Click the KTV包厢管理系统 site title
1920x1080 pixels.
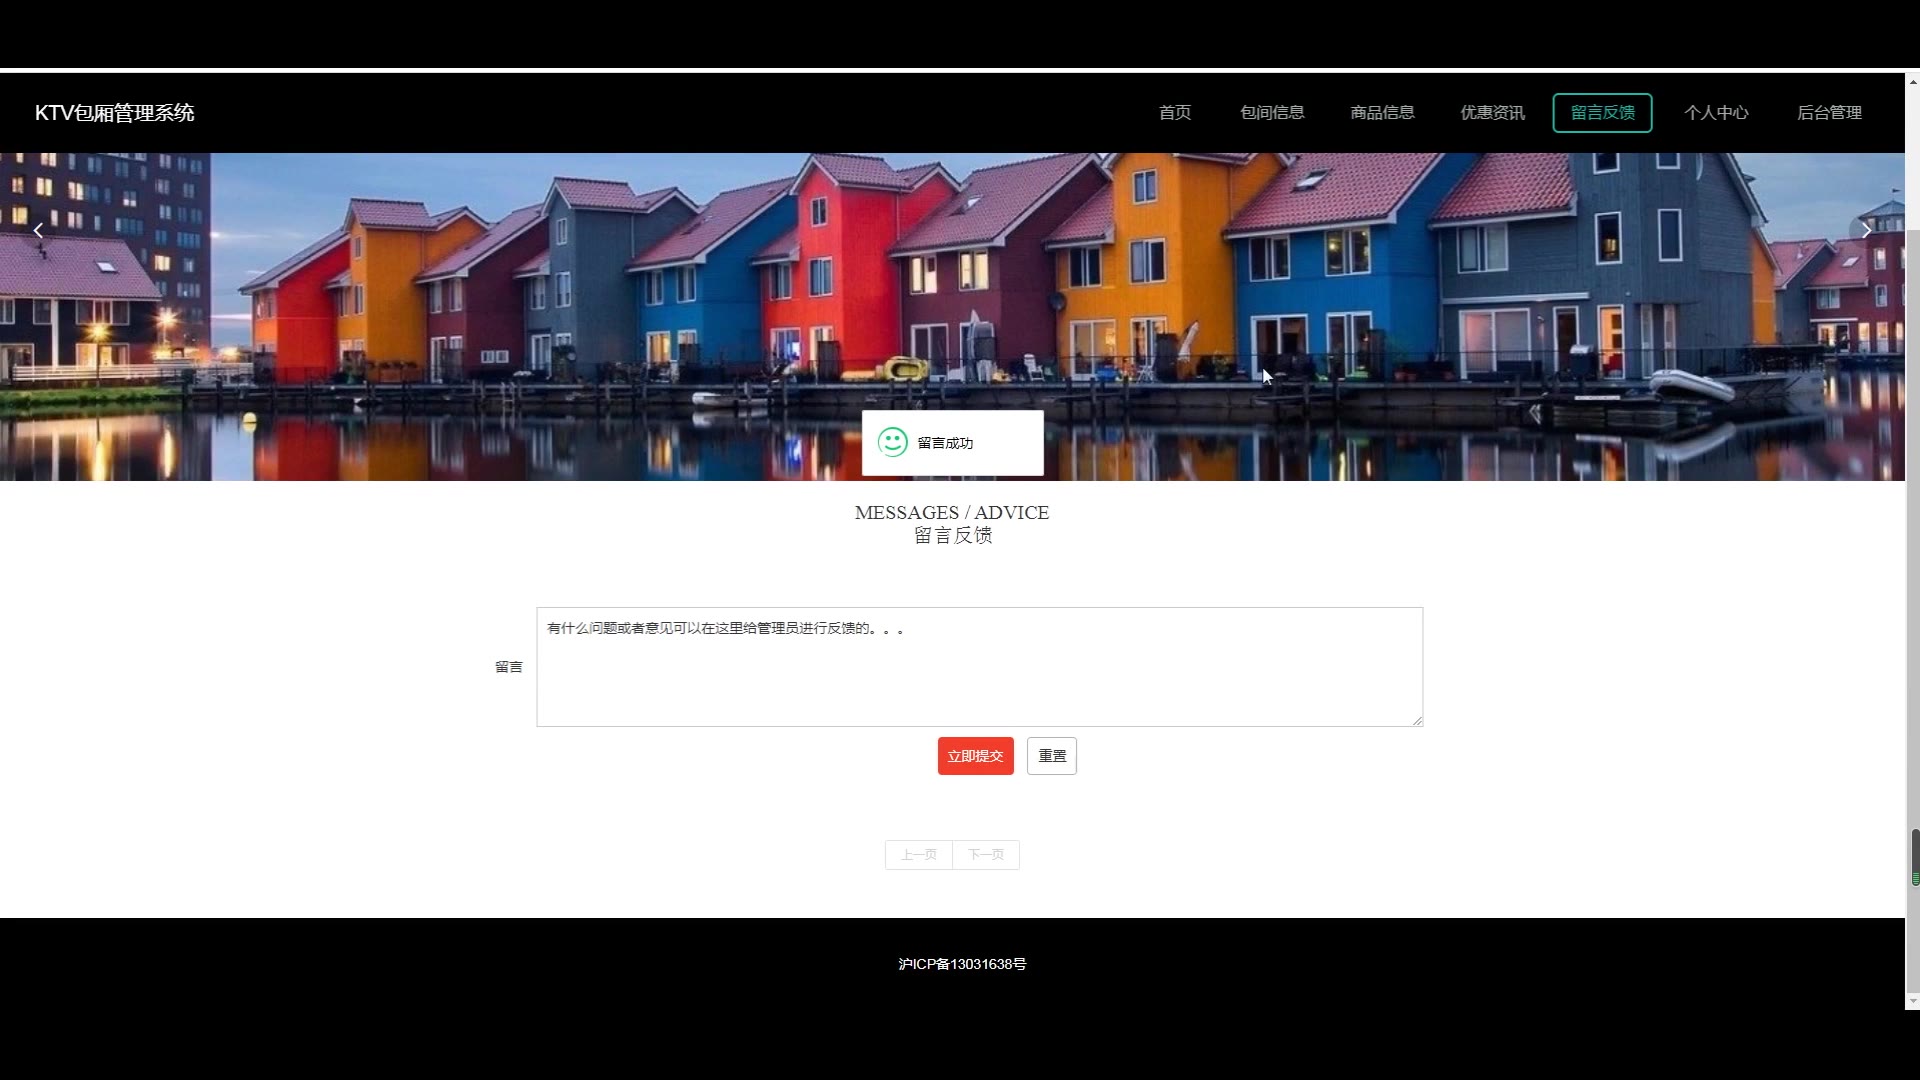click(x=115, y=113)
